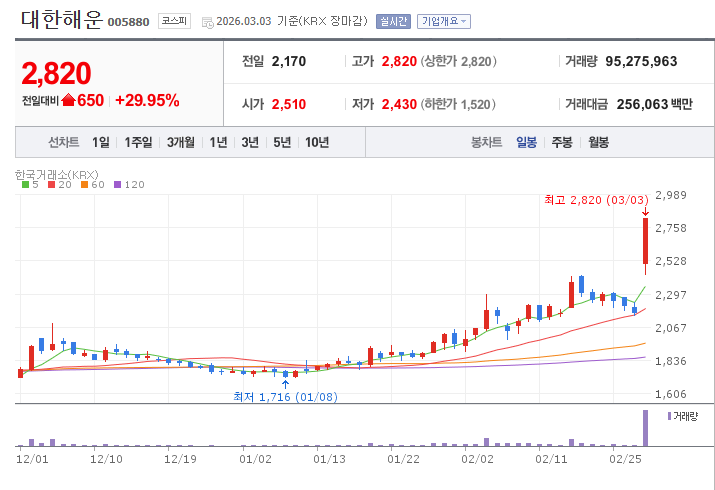
Task: Click the red 20-day moving average swatch
Action: (52, 185)
